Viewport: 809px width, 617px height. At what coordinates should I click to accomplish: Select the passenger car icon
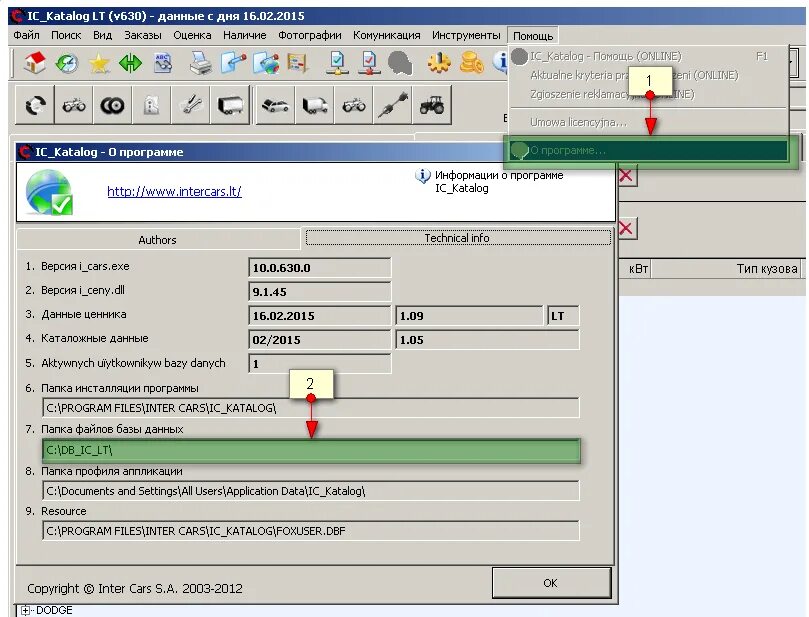pos(276,106)
